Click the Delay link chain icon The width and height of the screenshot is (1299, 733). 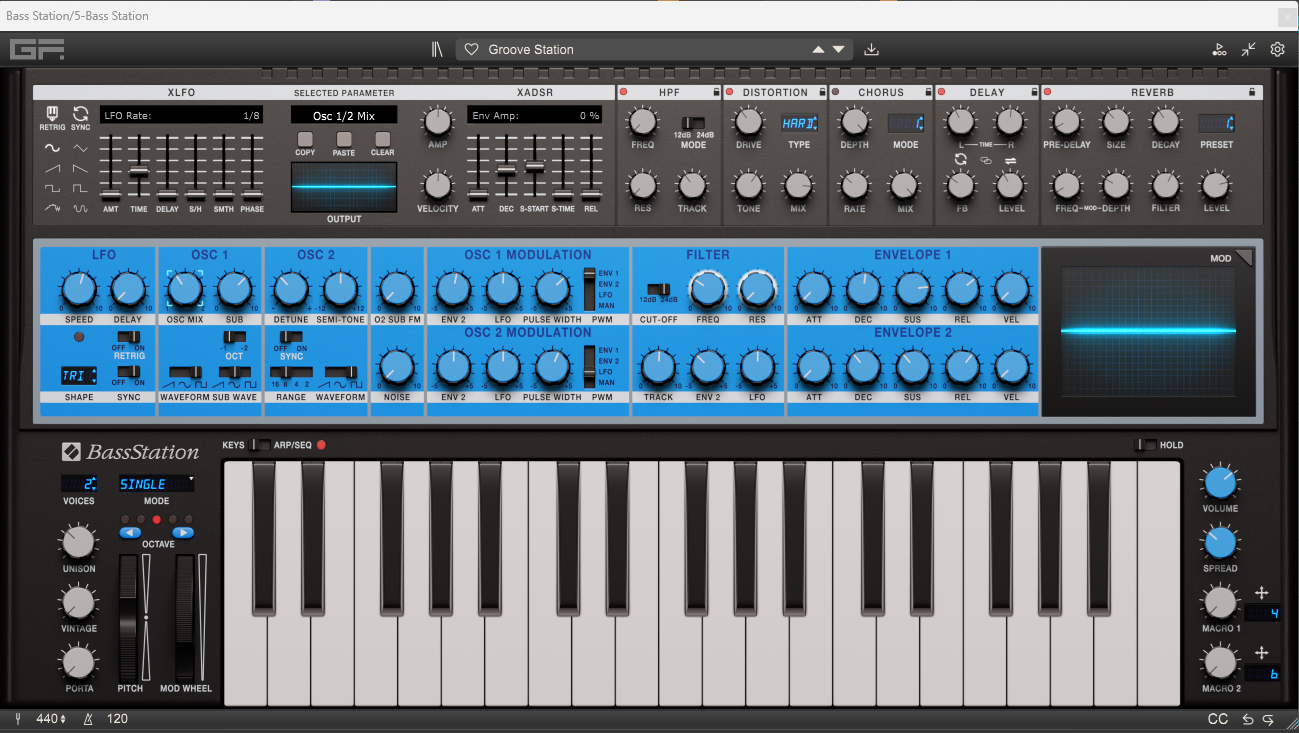point(985,160)
